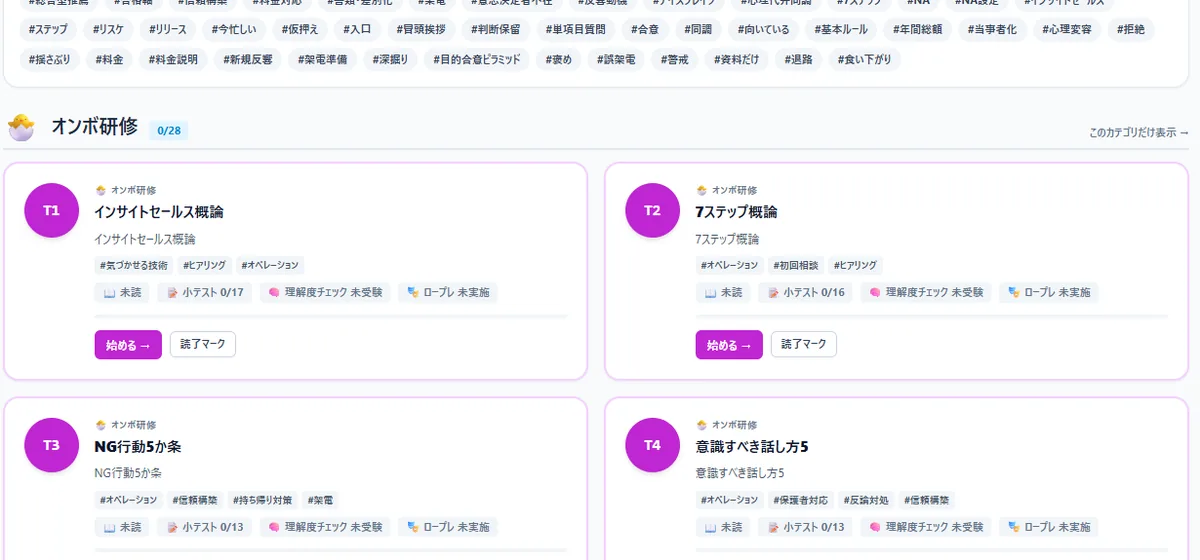Click the small chick icon in T1 card header

[x=100, y=190]
